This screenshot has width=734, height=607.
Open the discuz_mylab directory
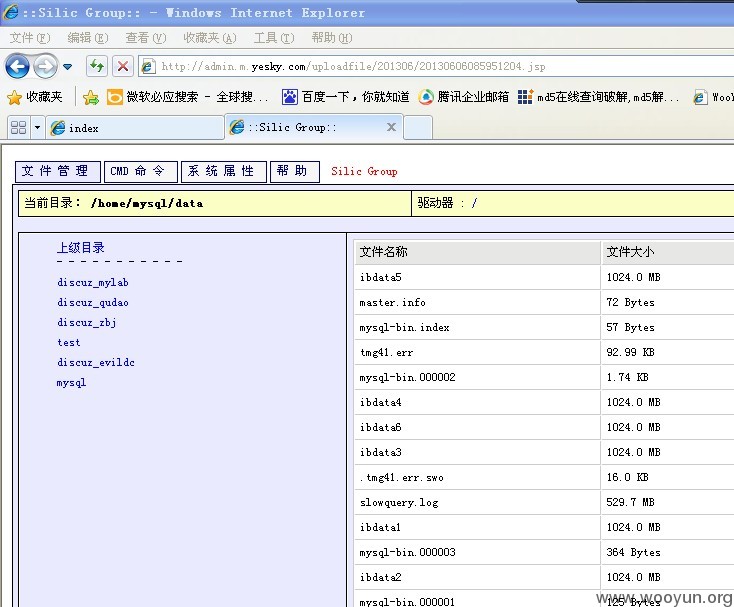click(93, 282)
